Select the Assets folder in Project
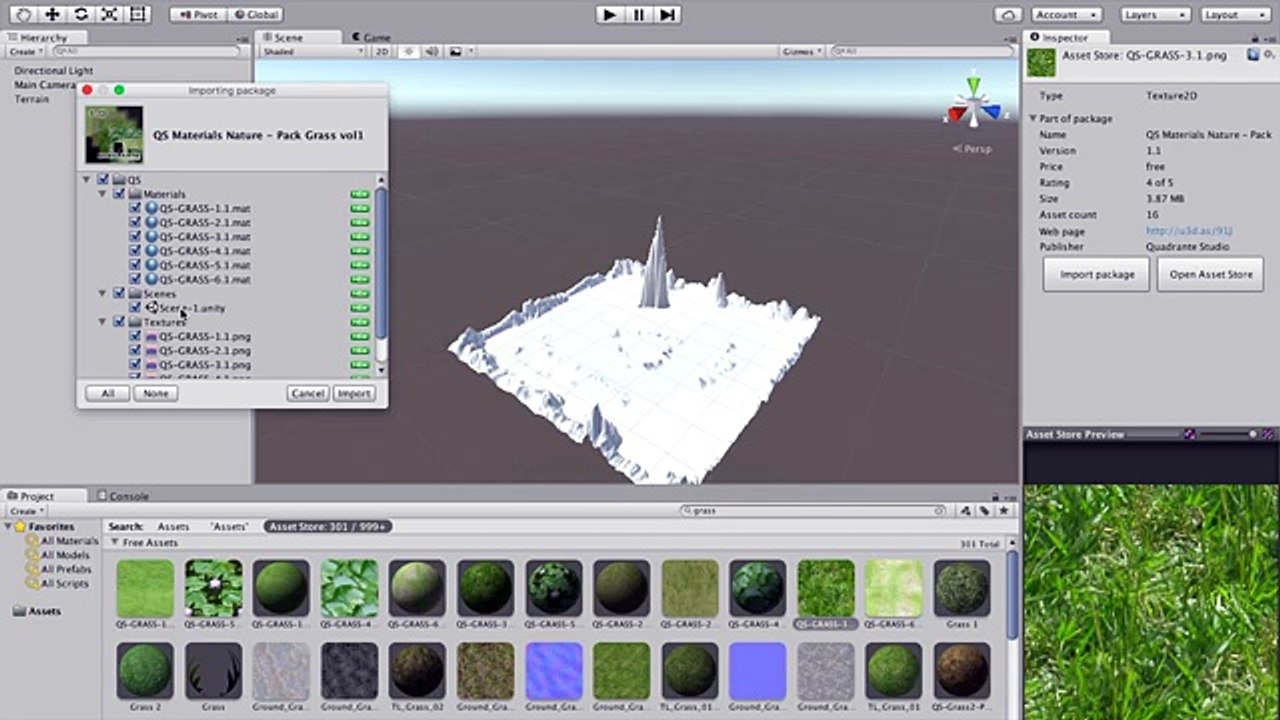 (x=37, y=611)
